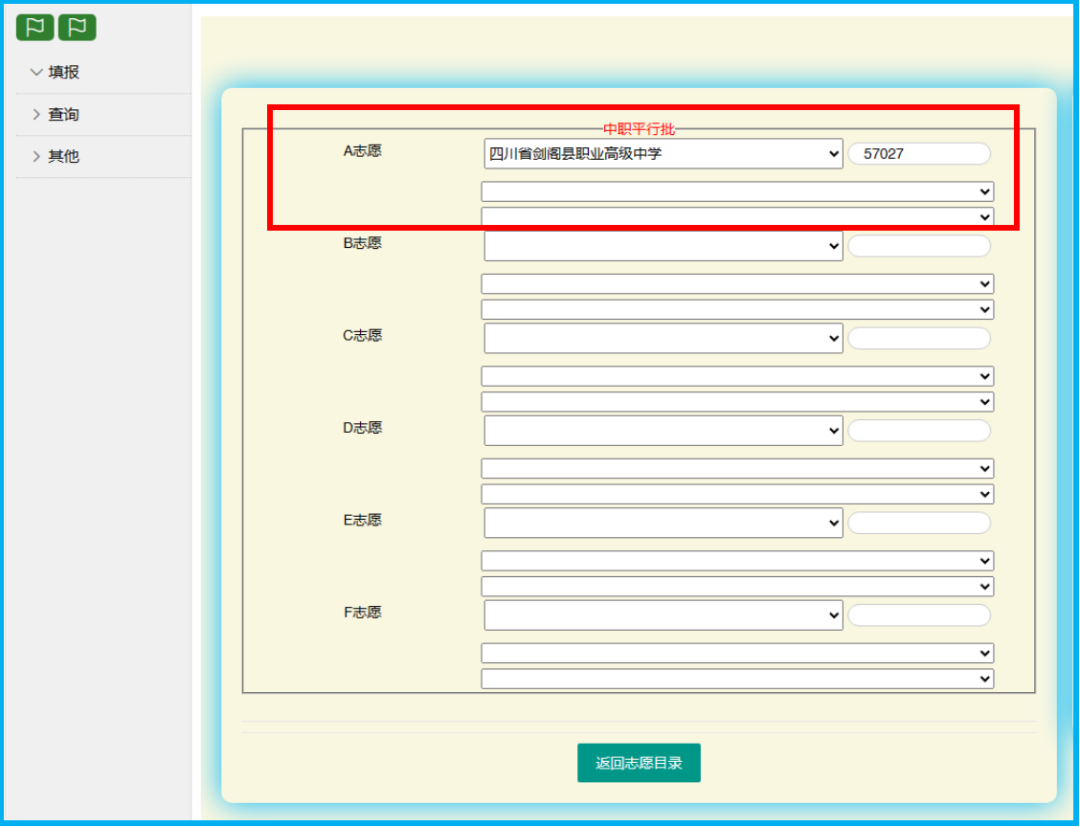Open A志愿 school dropdown showing 四川省剑阁县职业高级中学
1080x827 pixels.
tap(663, 154)
